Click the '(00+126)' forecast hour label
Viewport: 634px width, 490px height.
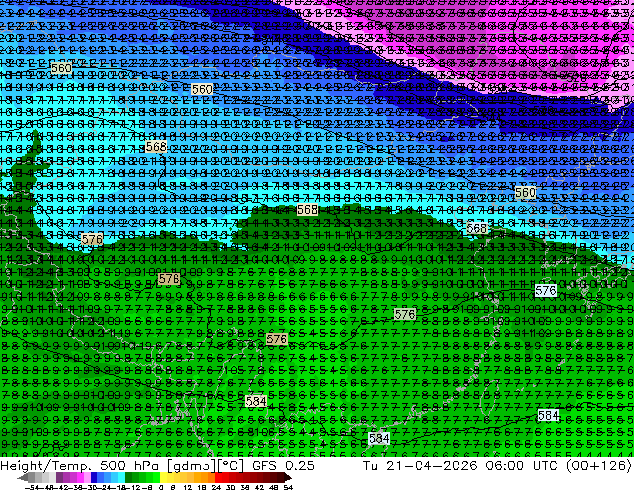(599, 466)
